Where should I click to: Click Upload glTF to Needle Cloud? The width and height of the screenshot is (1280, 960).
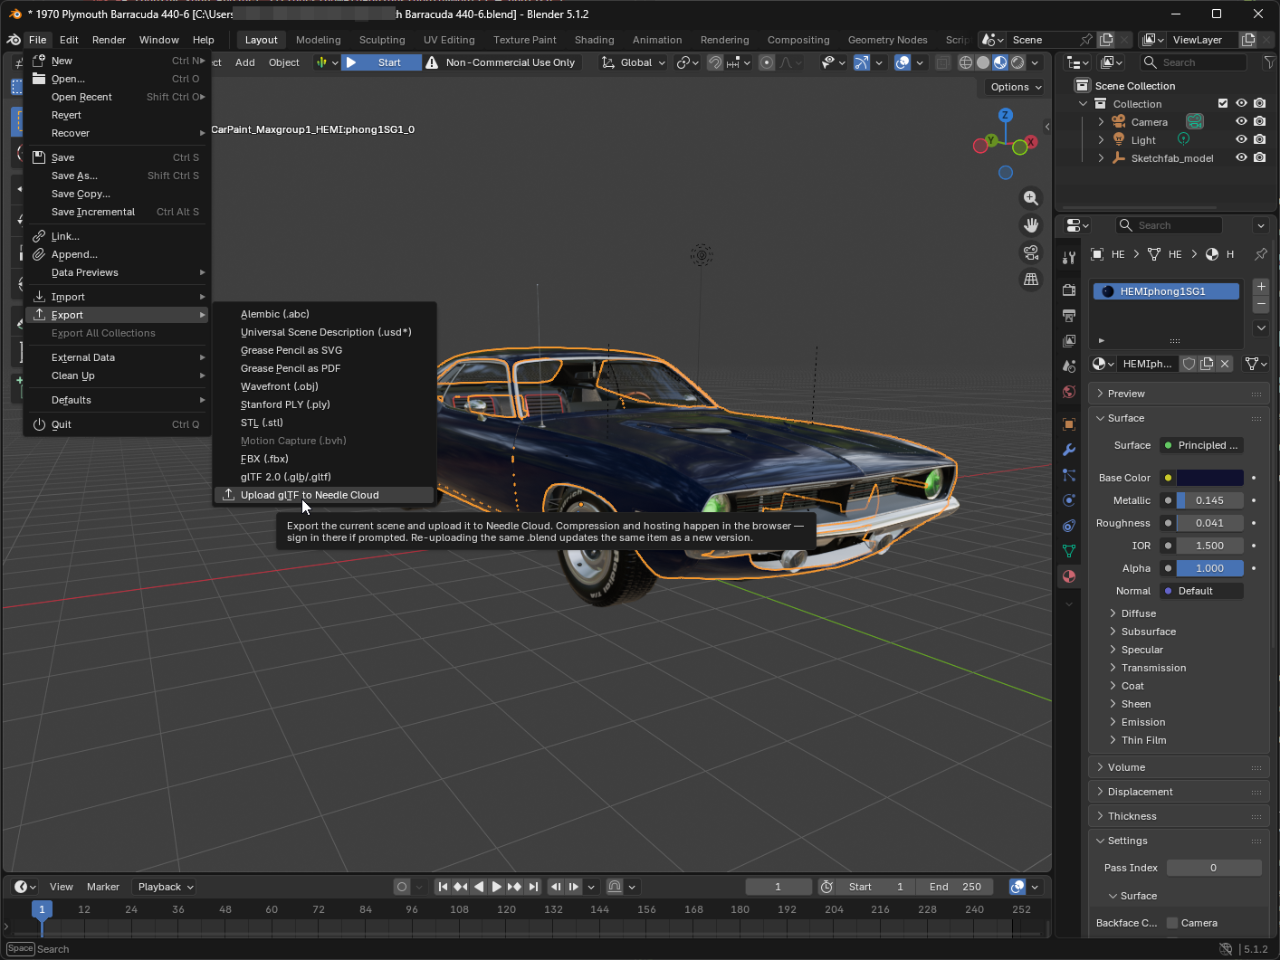click(324, 495)
